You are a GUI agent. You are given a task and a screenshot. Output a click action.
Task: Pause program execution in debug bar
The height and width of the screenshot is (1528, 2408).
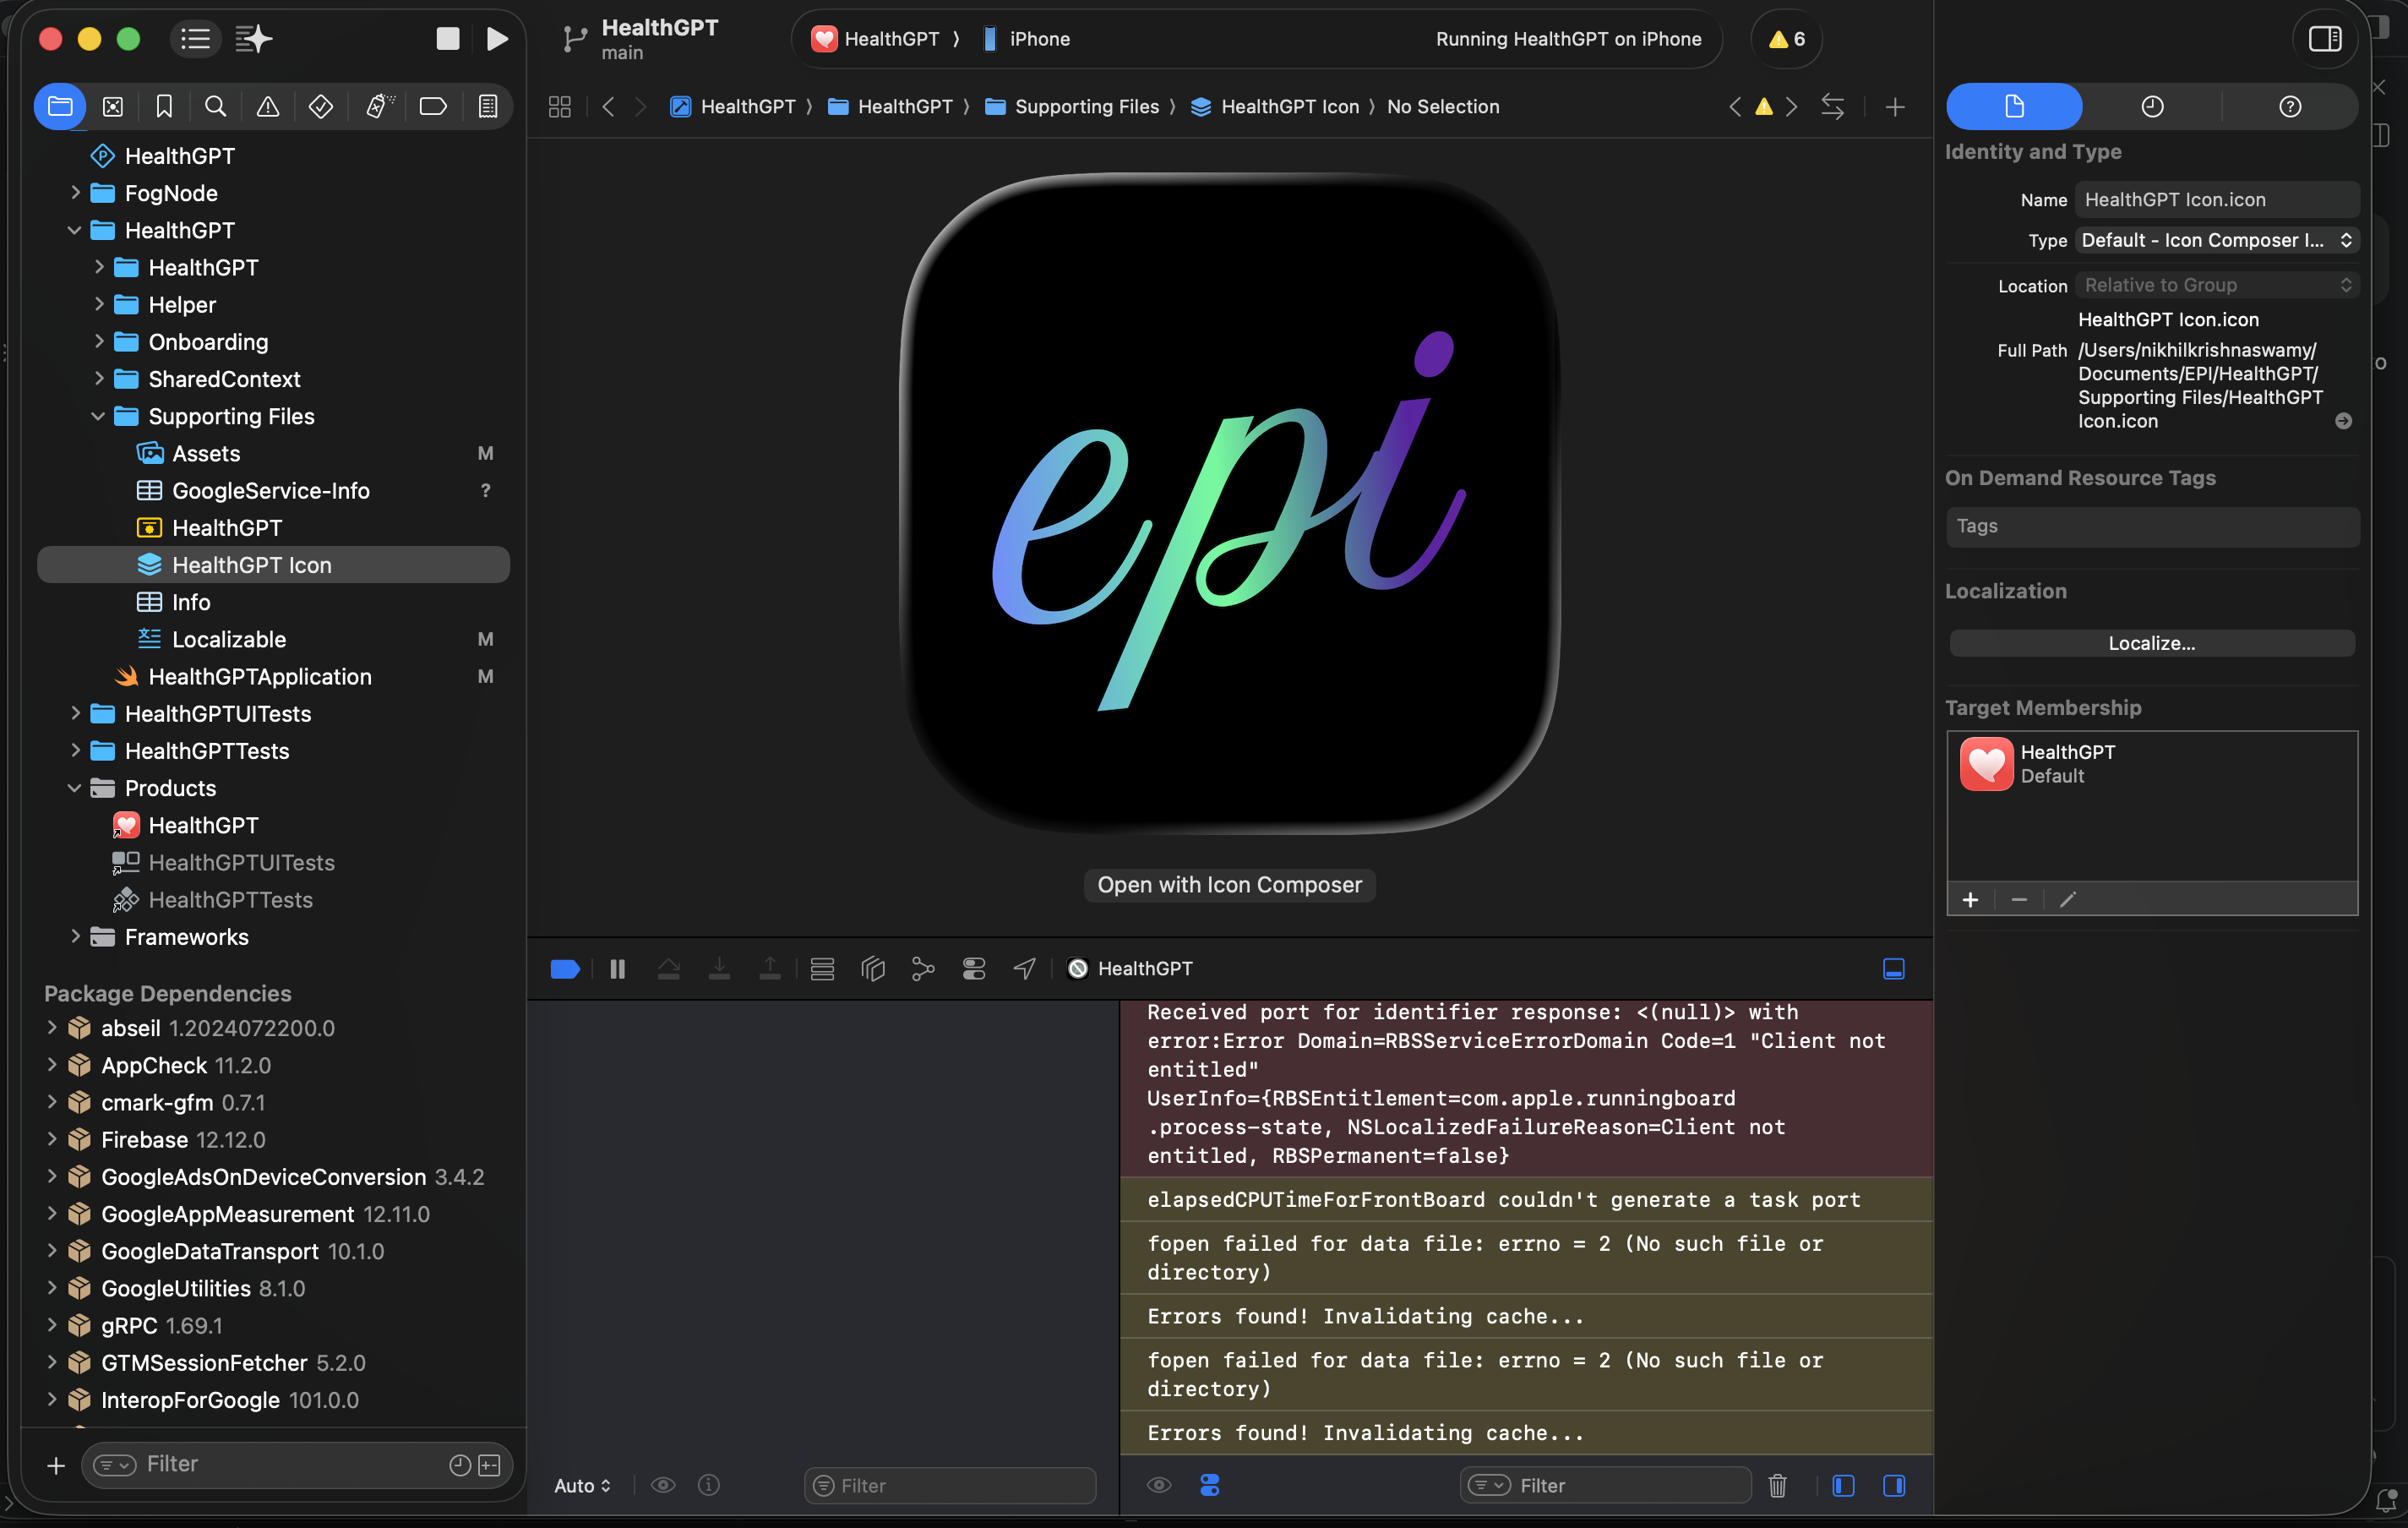[617, 968]
